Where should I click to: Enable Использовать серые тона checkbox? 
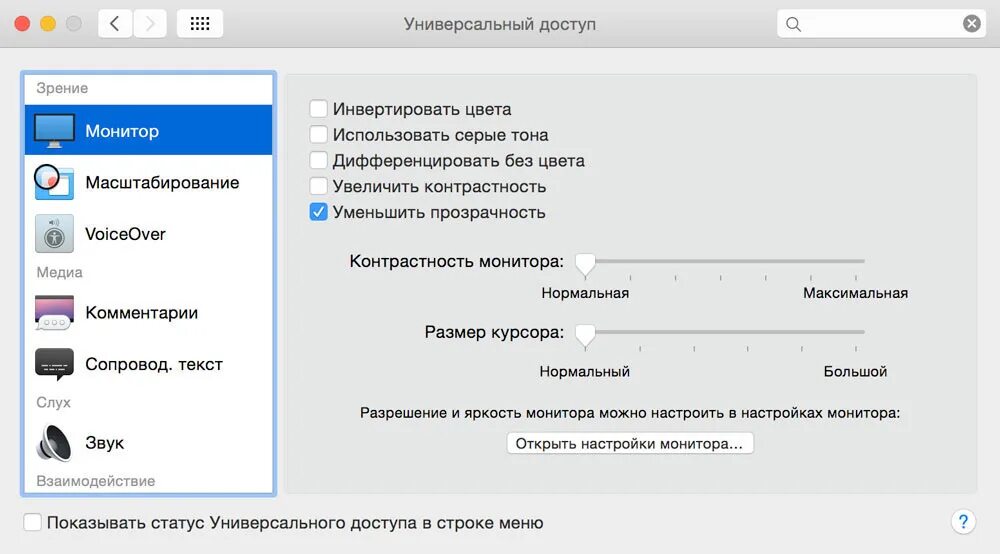point(318,135)
